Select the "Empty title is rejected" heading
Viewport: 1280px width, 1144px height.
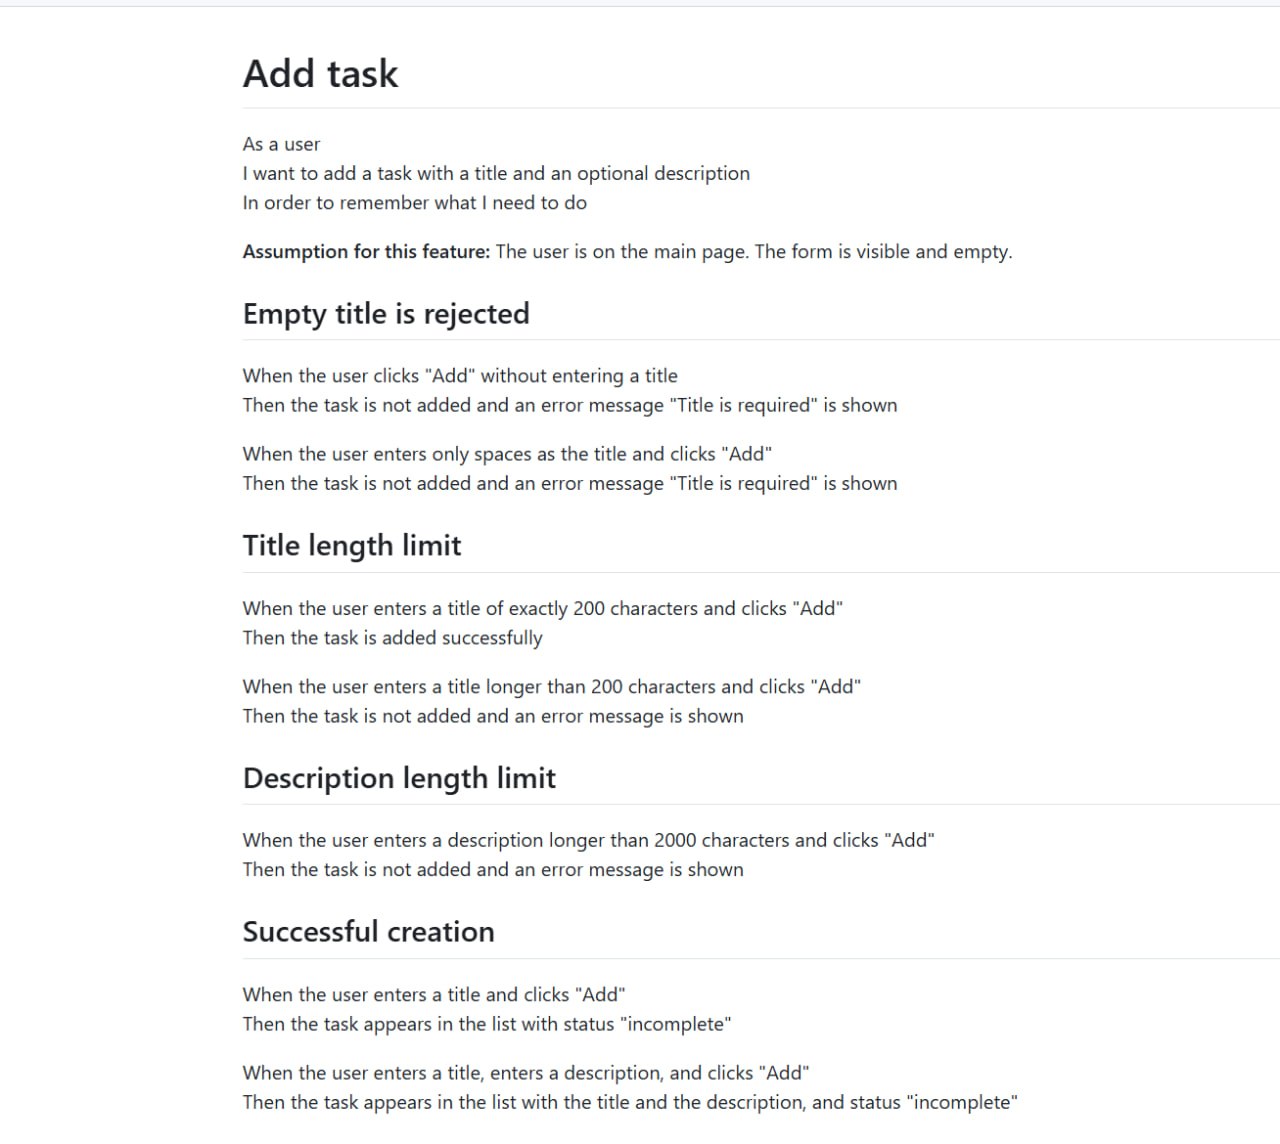[x=386, y=314]
